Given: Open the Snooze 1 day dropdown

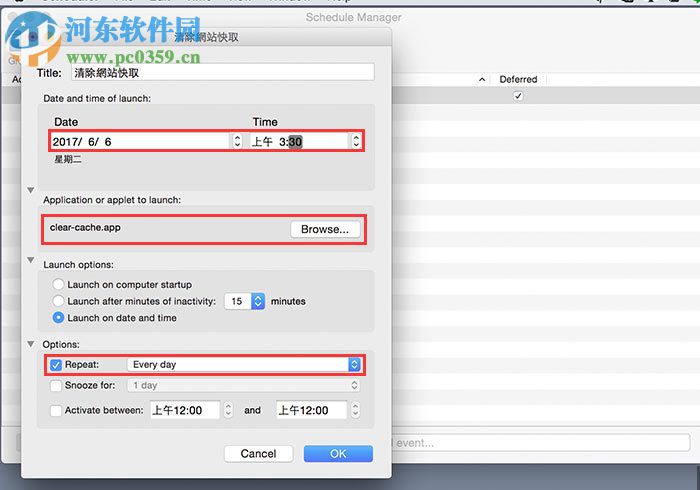Looking at the screenshot, I should (243, 385).
